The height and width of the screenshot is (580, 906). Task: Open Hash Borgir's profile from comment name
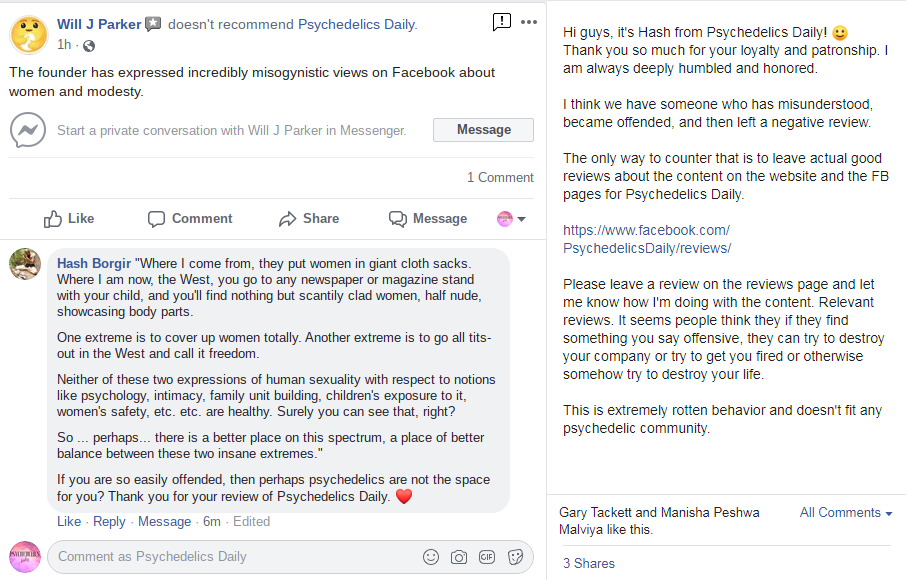[94, 263]
